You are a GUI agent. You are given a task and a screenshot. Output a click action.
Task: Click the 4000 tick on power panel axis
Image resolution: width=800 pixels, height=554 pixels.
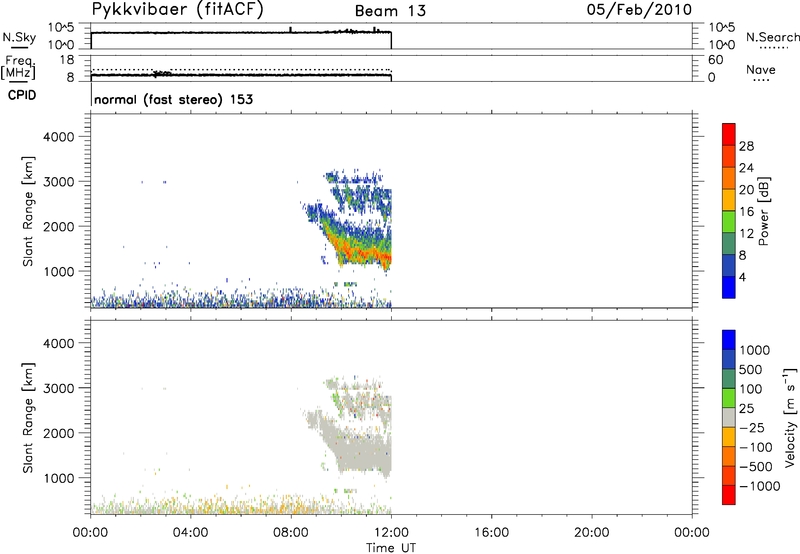click(58, 137)
